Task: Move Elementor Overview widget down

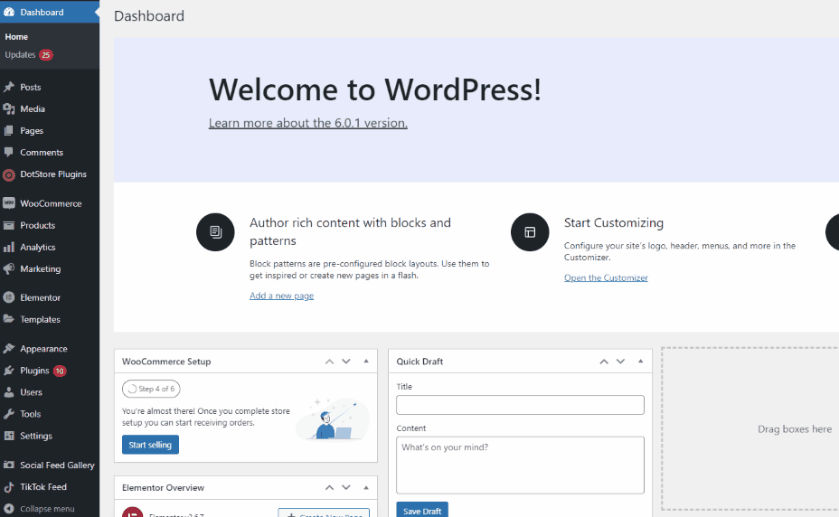Action: pos(346,488)
